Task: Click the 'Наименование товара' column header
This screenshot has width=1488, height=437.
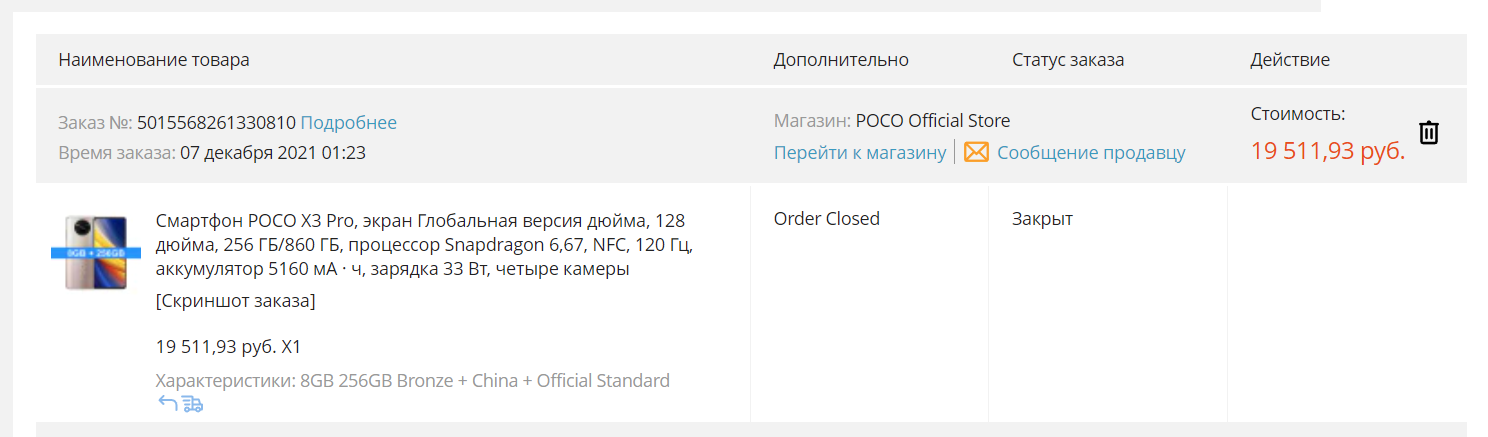Action: [154, 60]
